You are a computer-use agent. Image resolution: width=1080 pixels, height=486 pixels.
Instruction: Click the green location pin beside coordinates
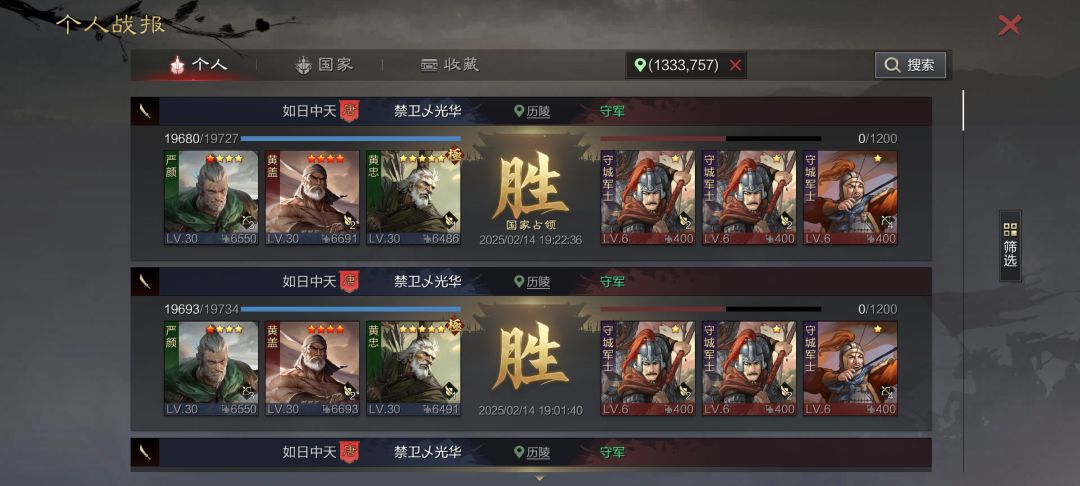(x=640, y=65)
